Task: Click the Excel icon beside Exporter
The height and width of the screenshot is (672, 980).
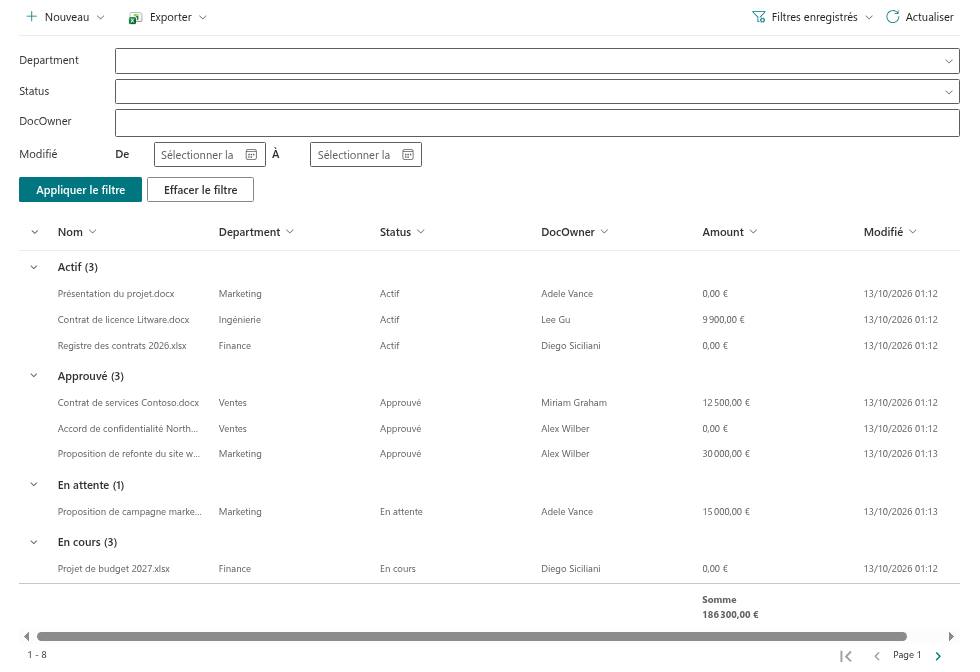Action: (x=135, y=18)
